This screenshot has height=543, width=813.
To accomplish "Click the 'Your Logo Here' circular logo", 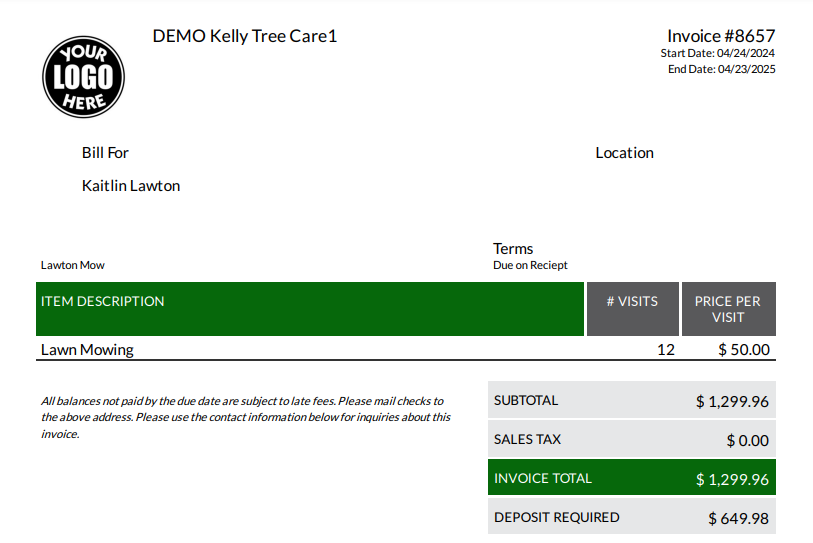I will point(83,76).
